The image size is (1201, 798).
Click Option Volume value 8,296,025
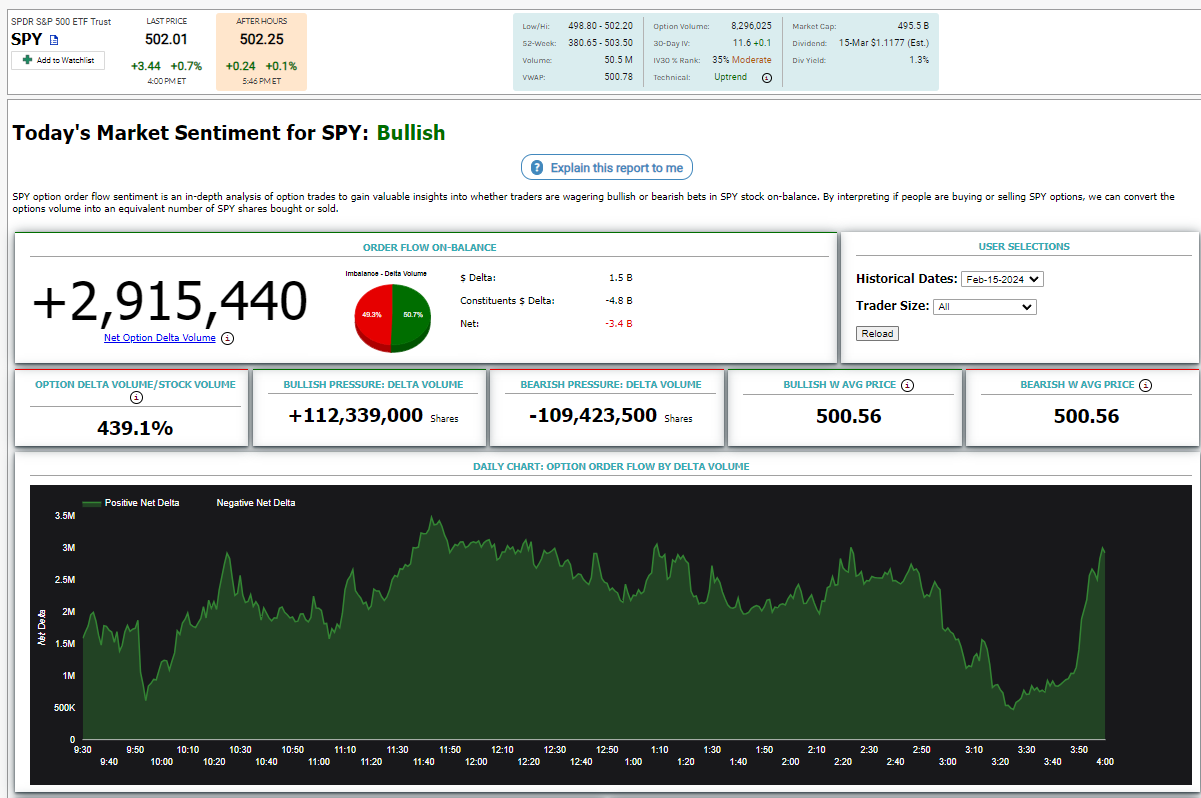[750, 25]
